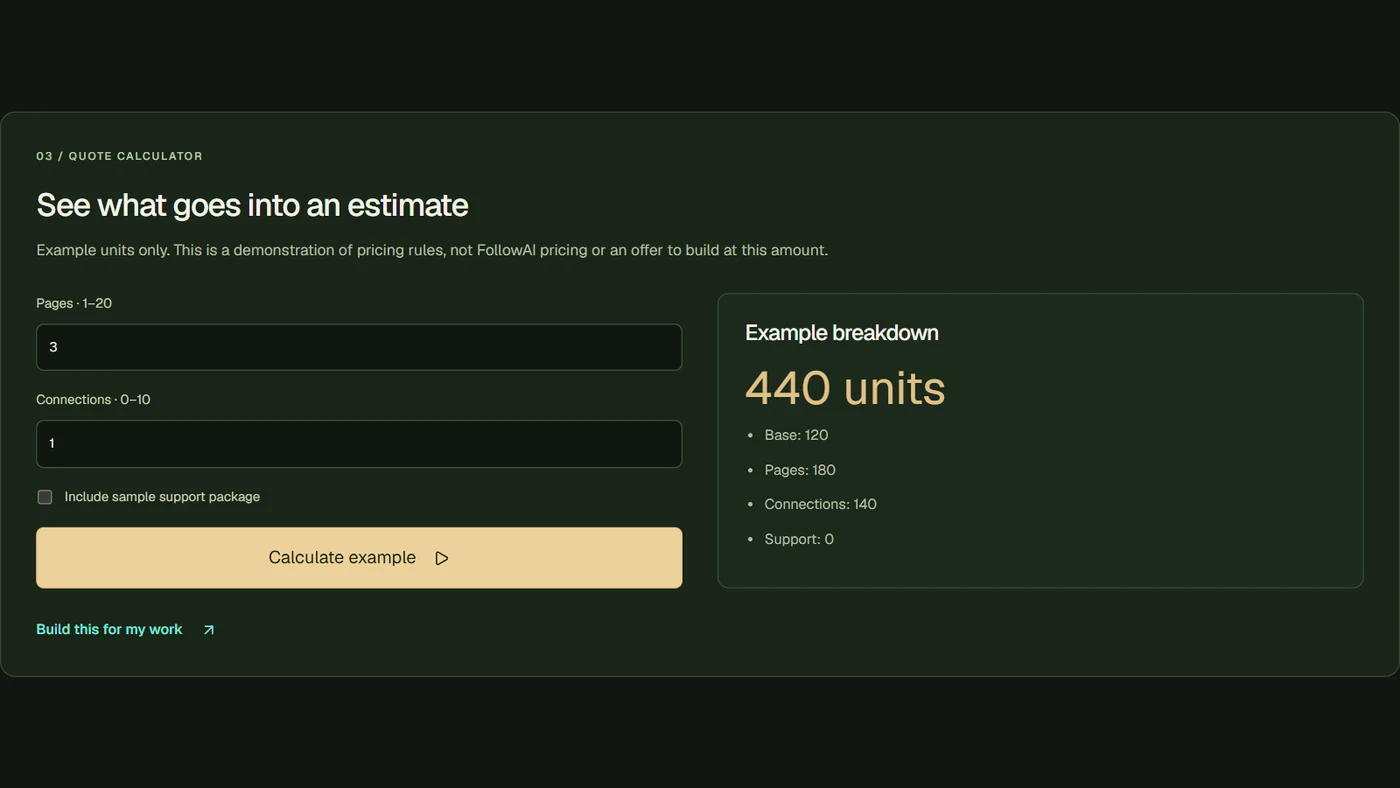Click the Connections: 140 line item
This screenshot has width=1400, height=788.
[820, 504]
